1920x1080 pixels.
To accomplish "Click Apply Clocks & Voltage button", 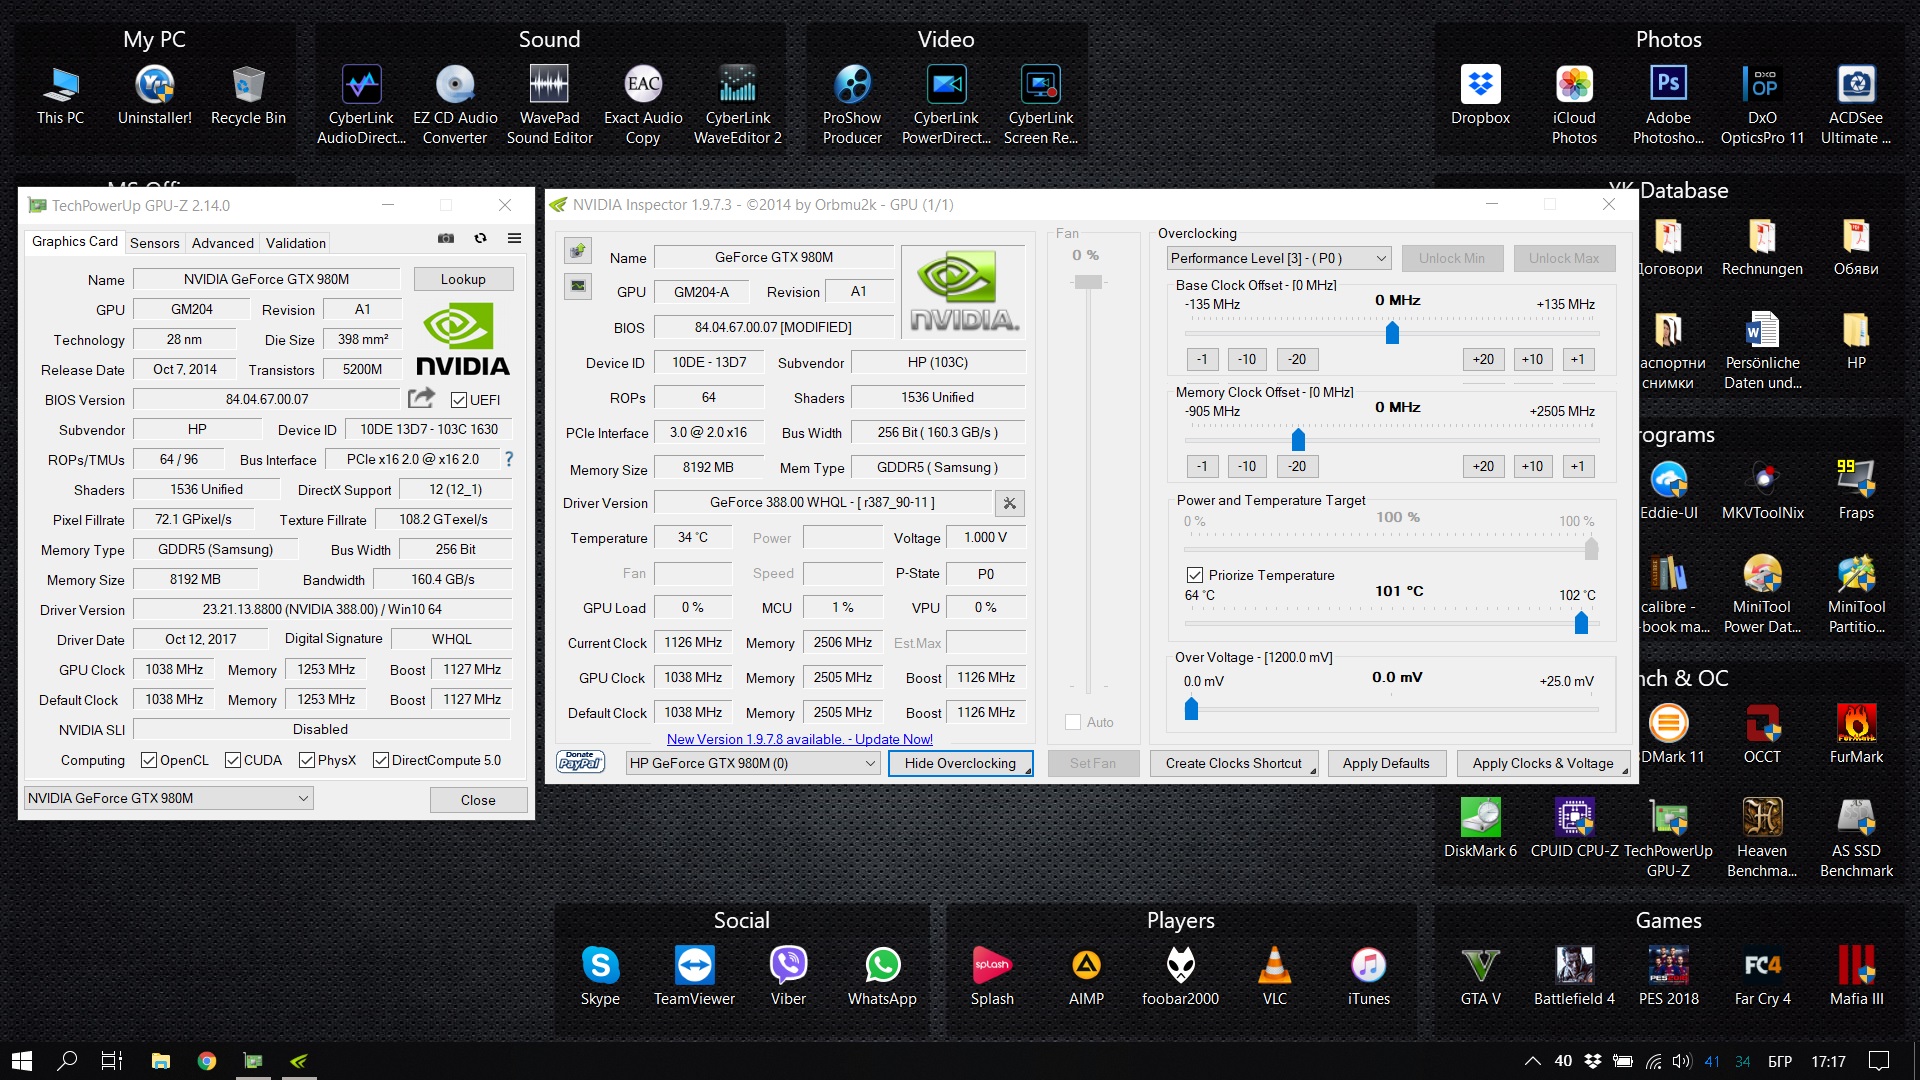I will click(x=1542, y=763).
